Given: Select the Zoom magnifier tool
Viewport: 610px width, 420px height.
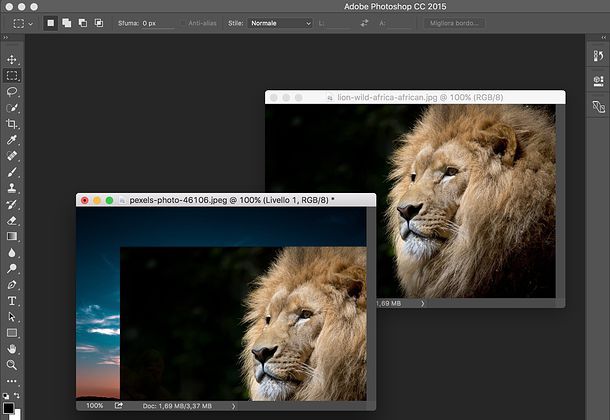Looking at the screenshot, I should [x=12, y=365].
